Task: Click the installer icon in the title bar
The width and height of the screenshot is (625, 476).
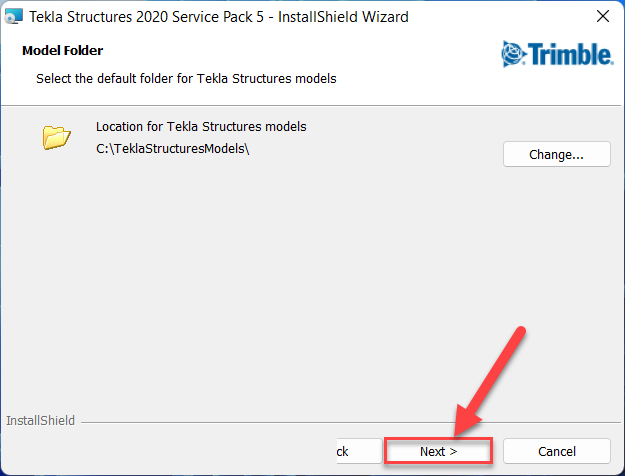Action: [14, 17]
